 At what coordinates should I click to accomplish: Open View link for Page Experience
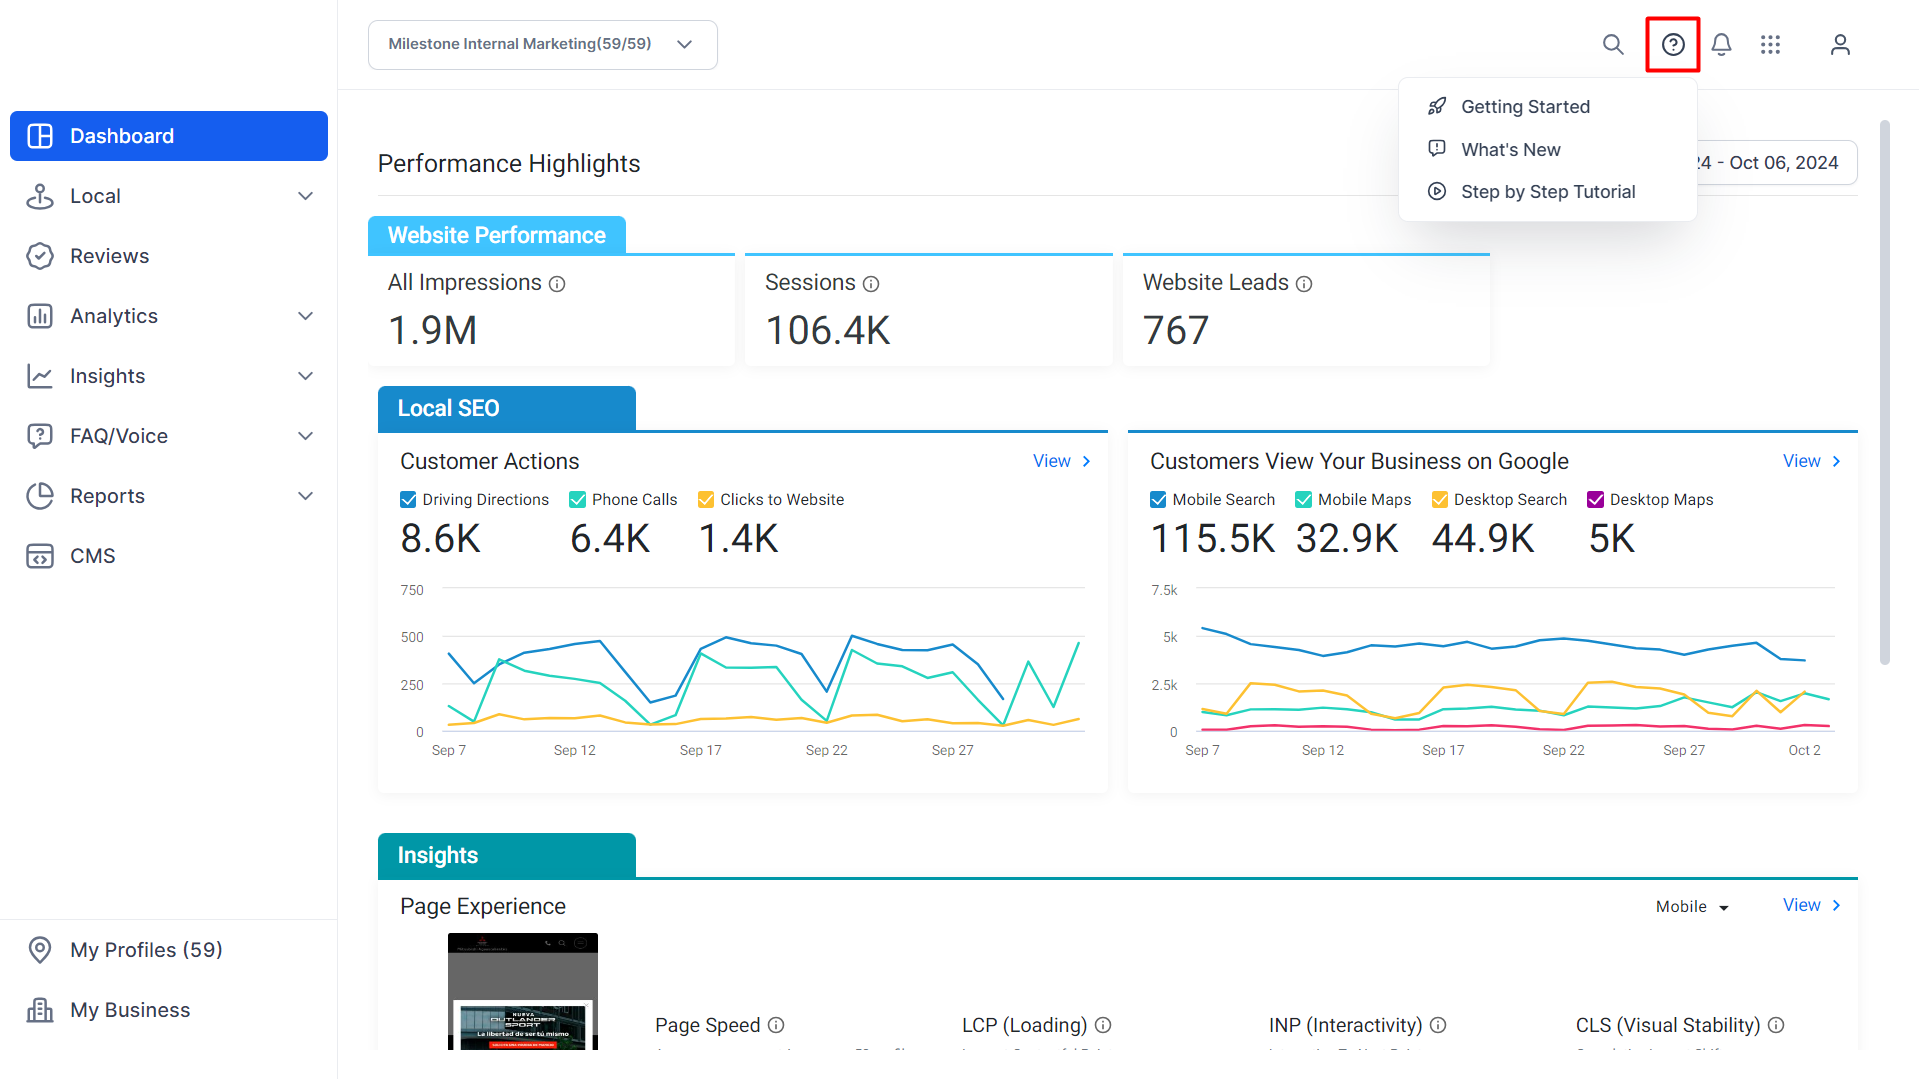click(1811, 905)
